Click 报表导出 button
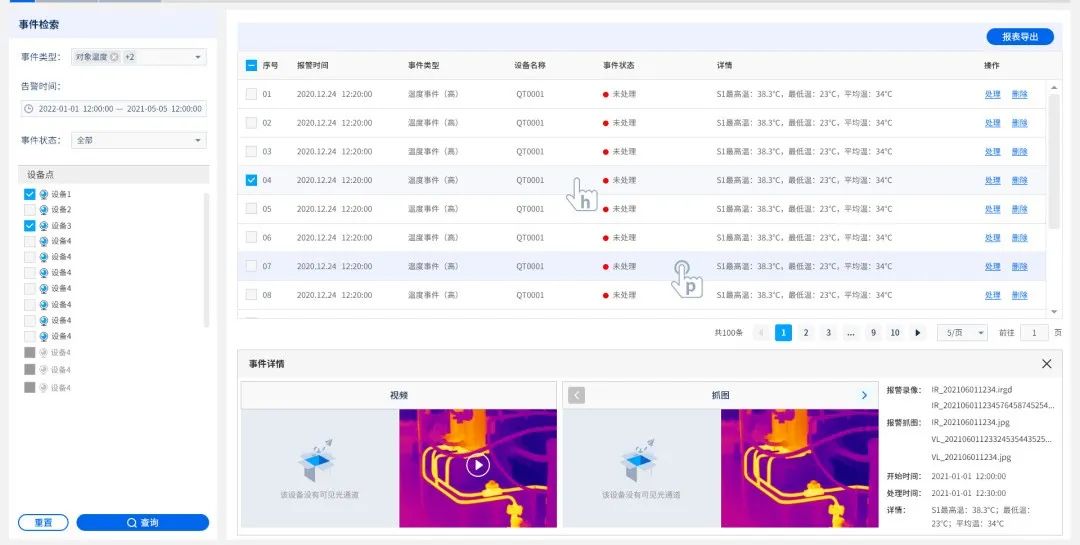 [1019, 37]
